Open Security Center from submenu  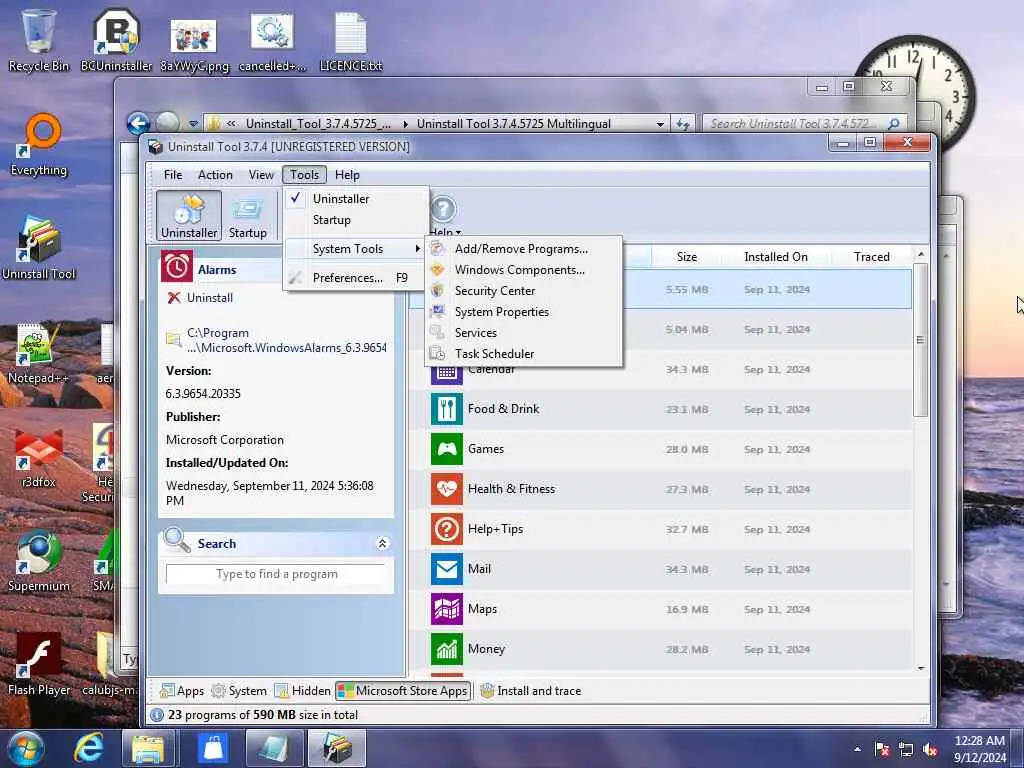(524, 291)
